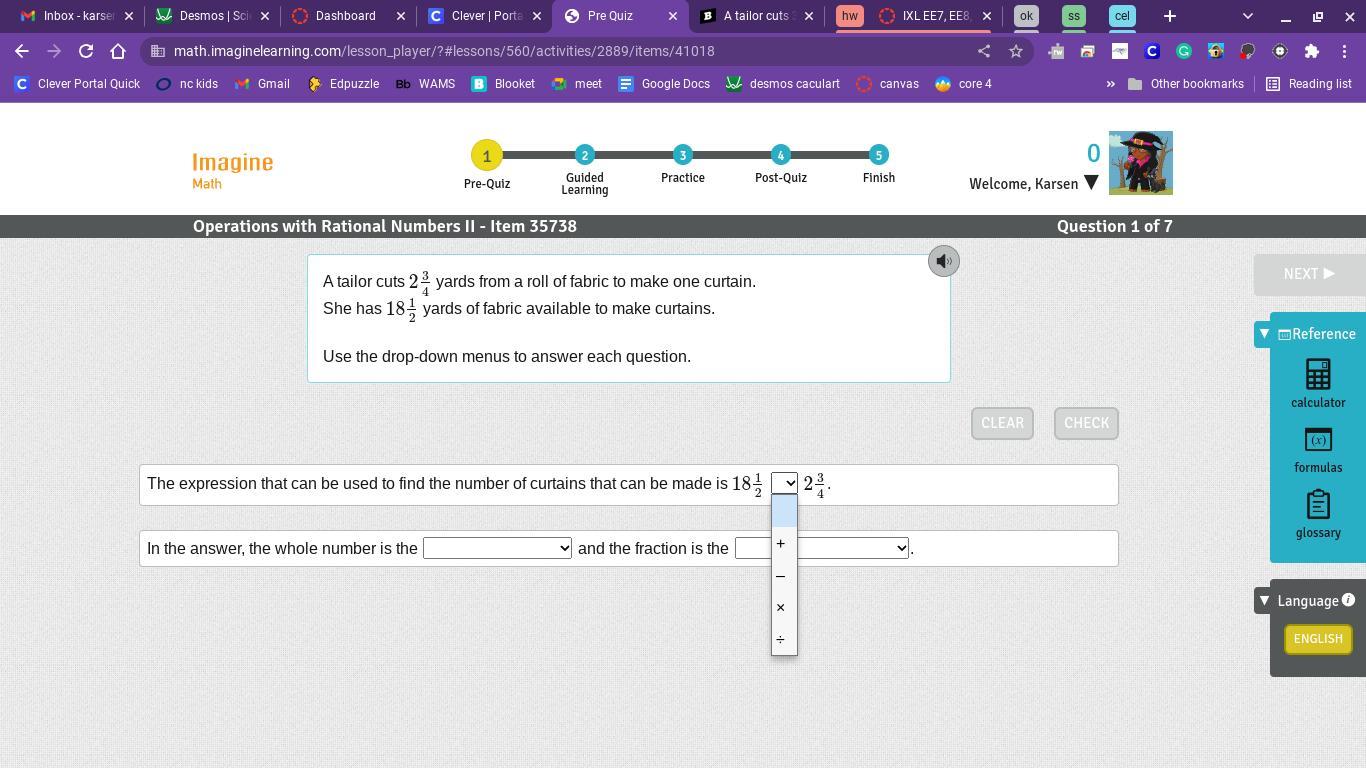
Task: Click the CHECK button
Action: point(1086,423)
